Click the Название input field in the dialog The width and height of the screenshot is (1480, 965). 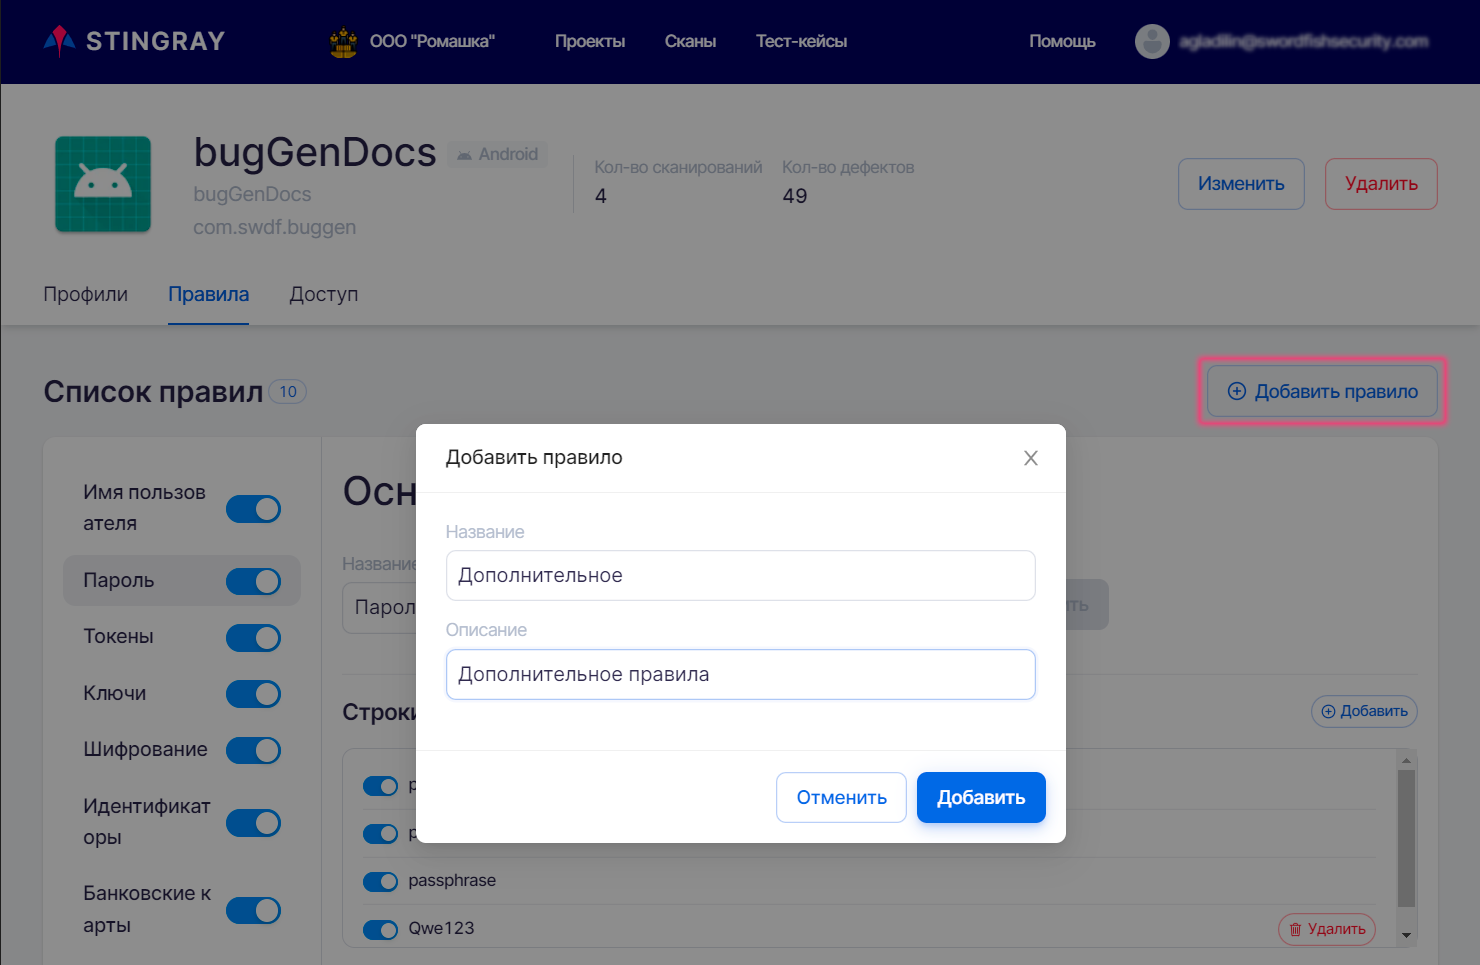(740, 576)
